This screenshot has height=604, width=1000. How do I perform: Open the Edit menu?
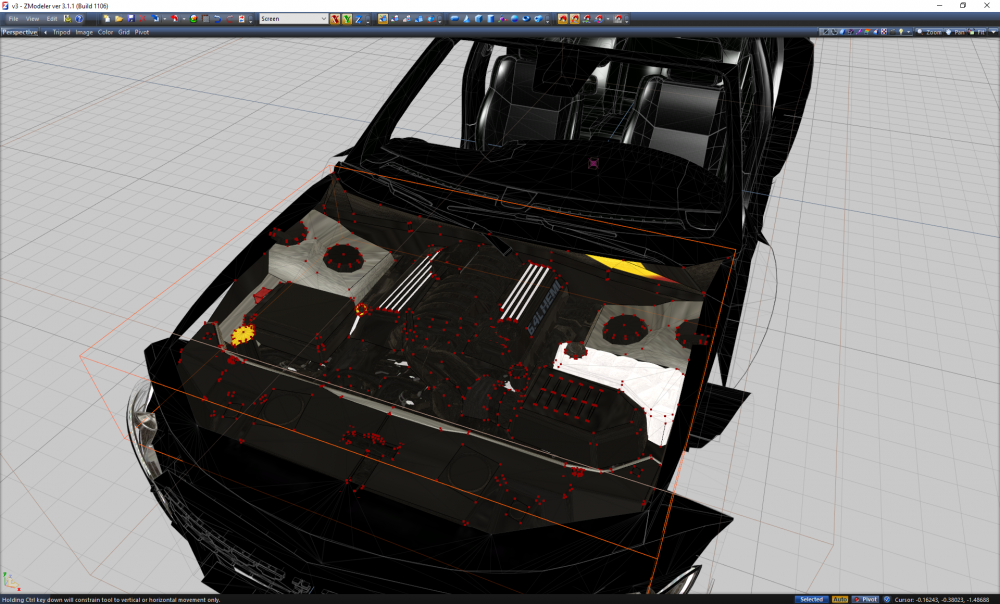tap(50, 17)
